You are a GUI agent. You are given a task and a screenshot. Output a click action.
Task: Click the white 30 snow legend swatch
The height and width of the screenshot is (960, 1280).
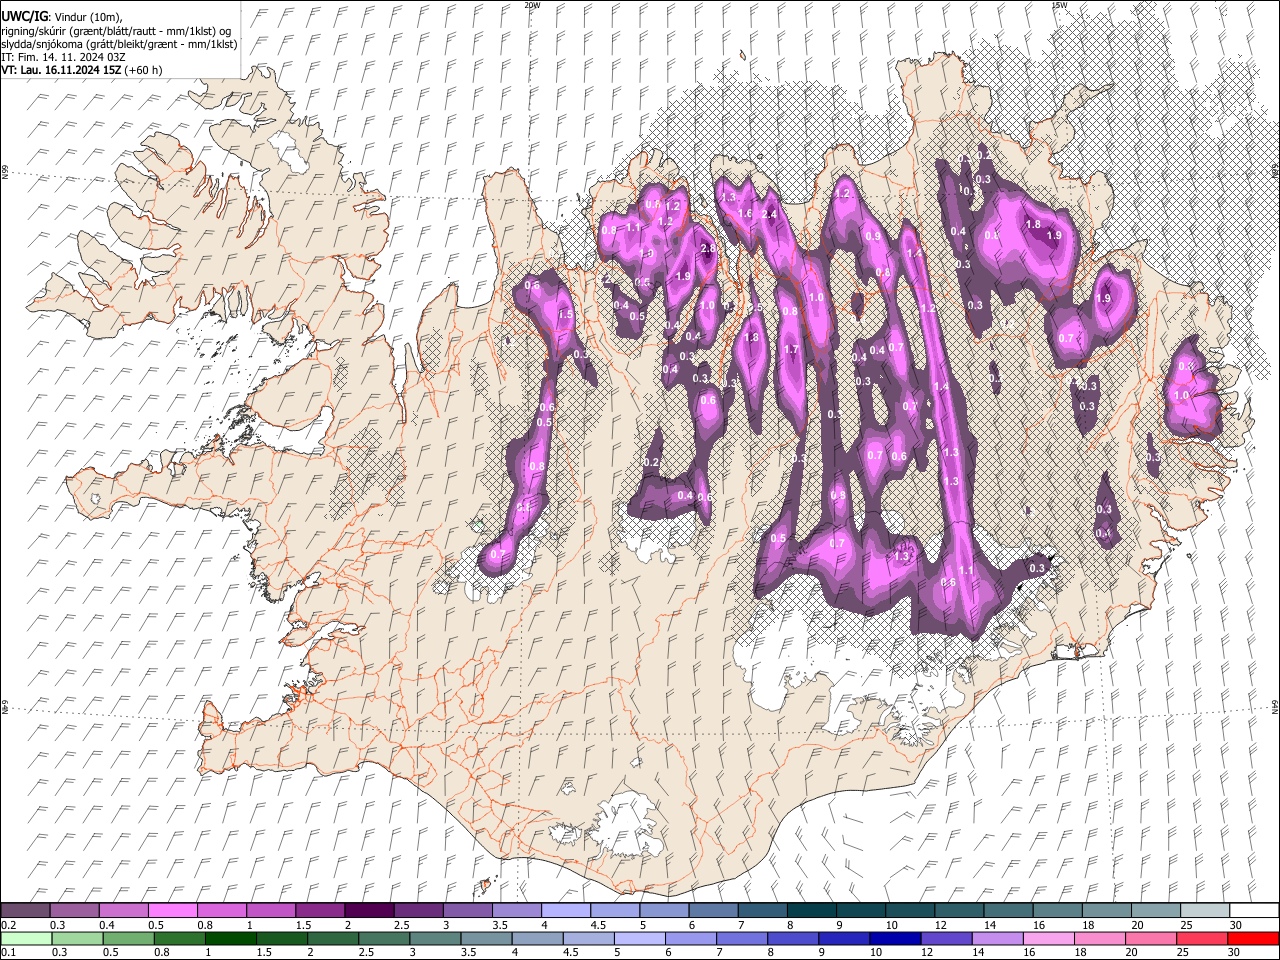(x=1255, y=910)
